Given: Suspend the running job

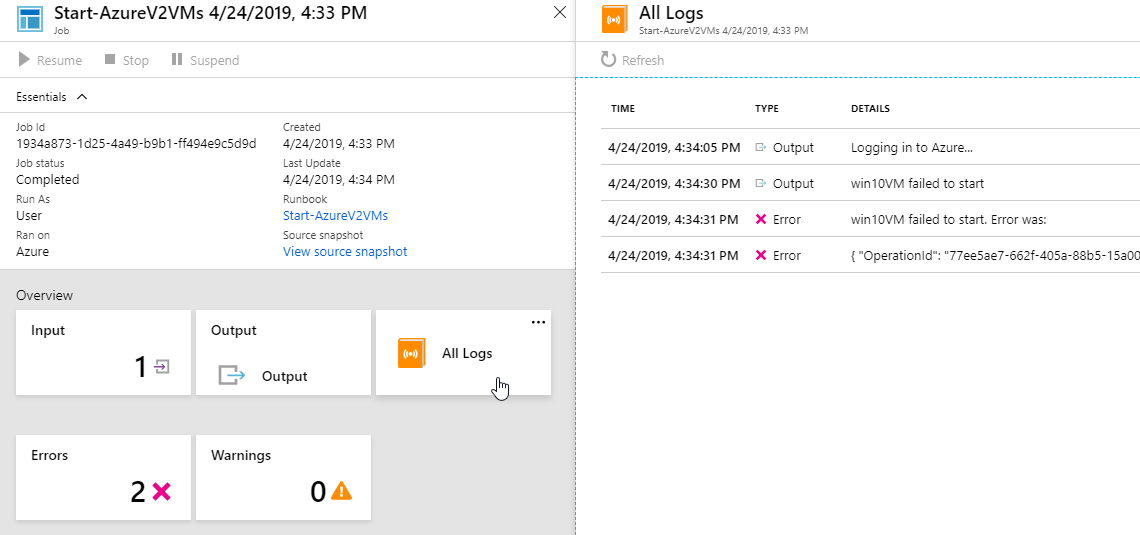Looking at the screenshot, I should click(205, 60).
